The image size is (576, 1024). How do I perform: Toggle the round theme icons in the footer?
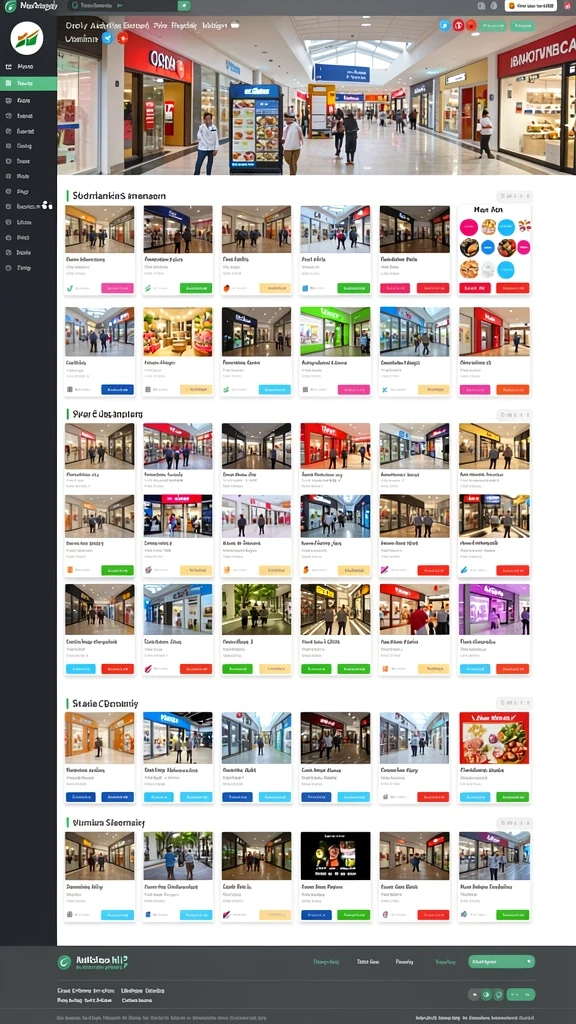487,995
